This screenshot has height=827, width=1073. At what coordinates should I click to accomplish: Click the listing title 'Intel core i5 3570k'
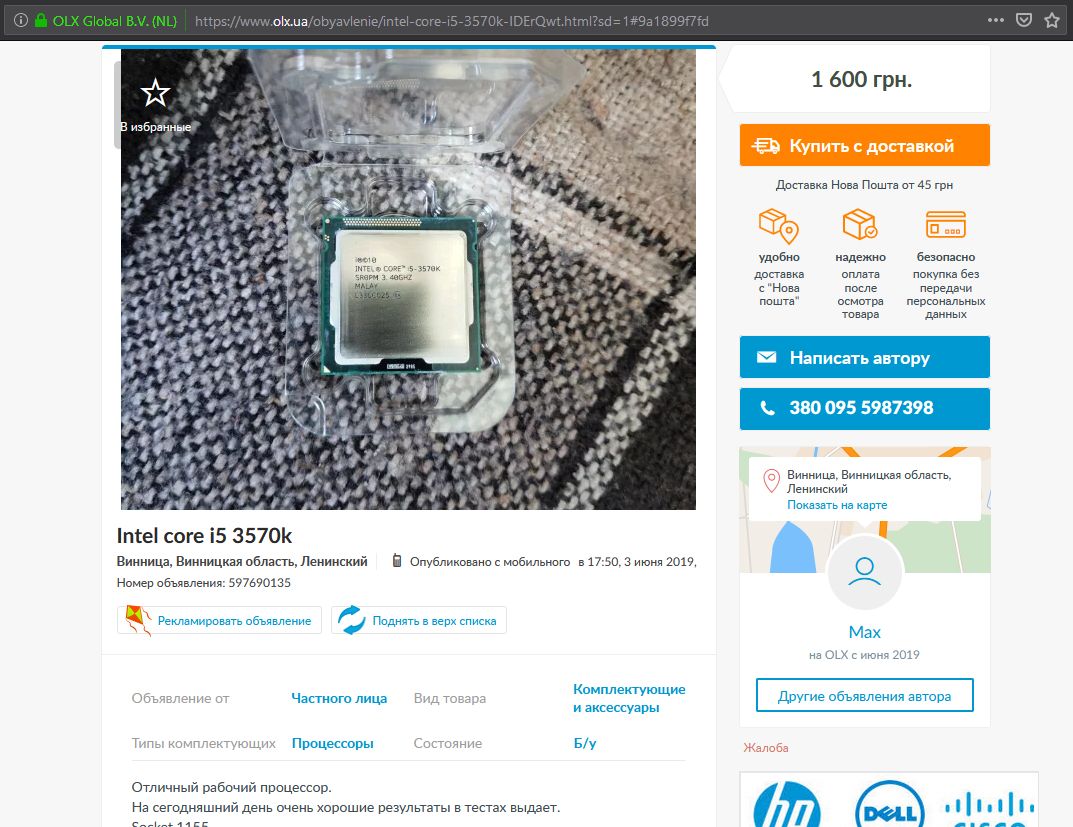pyautogui.click(x=204, y=535)
